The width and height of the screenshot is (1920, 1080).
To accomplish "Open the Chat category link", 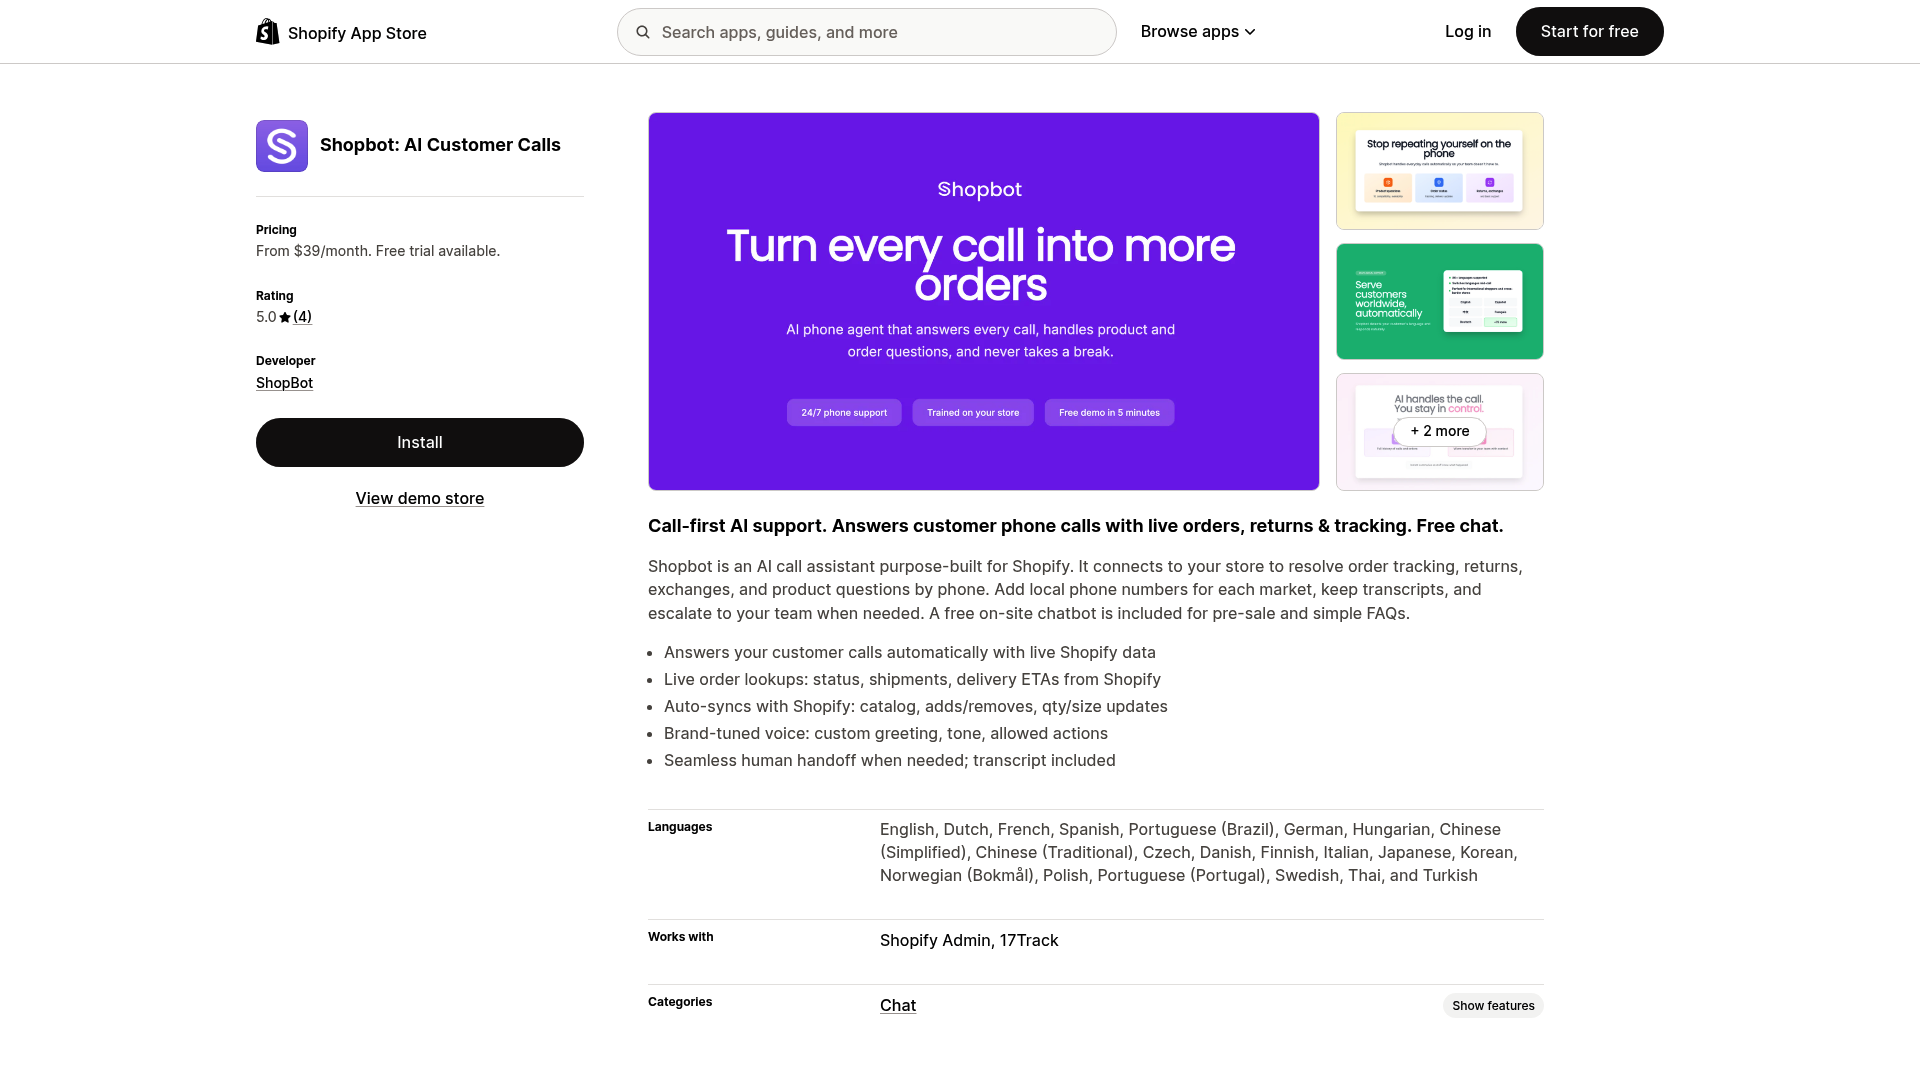I will (x=897, y=1005).
